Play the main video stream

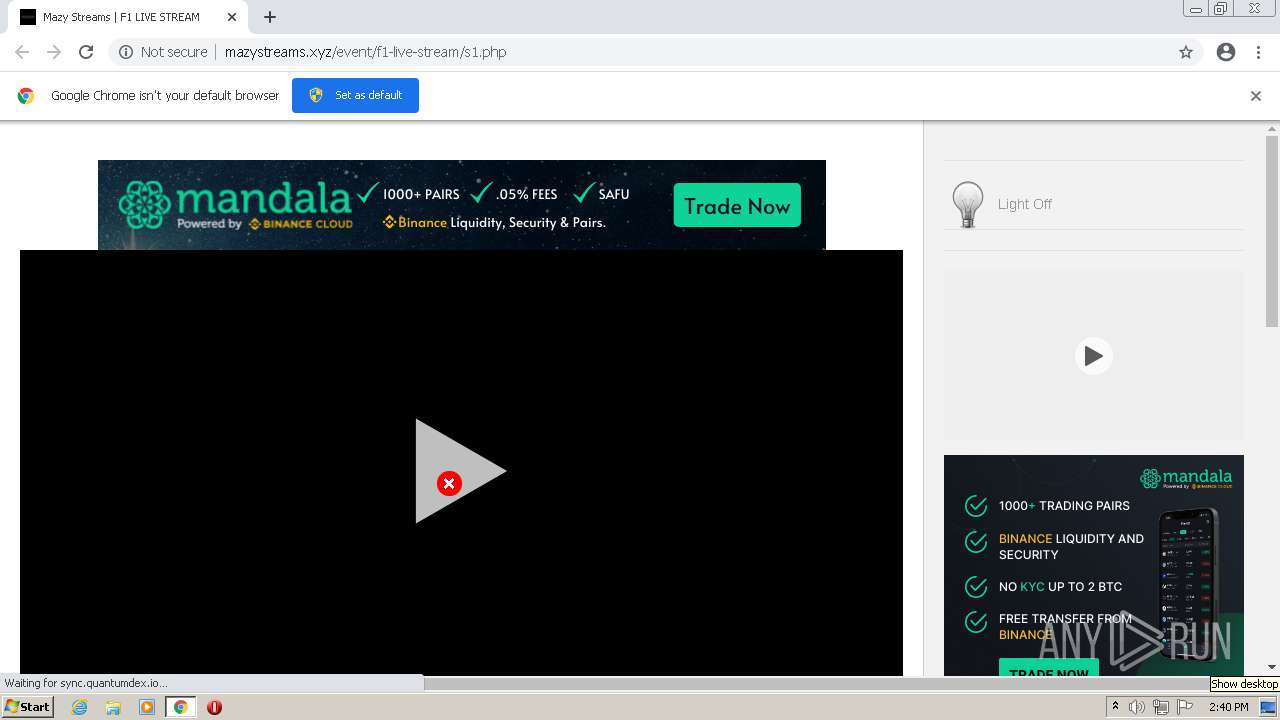tap(460, 471)
